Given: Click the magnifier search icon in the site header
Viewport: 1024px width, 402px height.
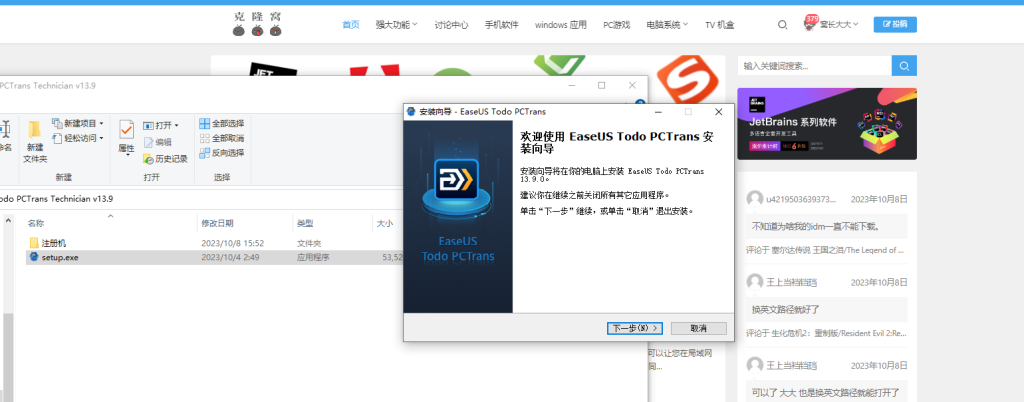Looking at the screenshot, I should click(782, 25).
